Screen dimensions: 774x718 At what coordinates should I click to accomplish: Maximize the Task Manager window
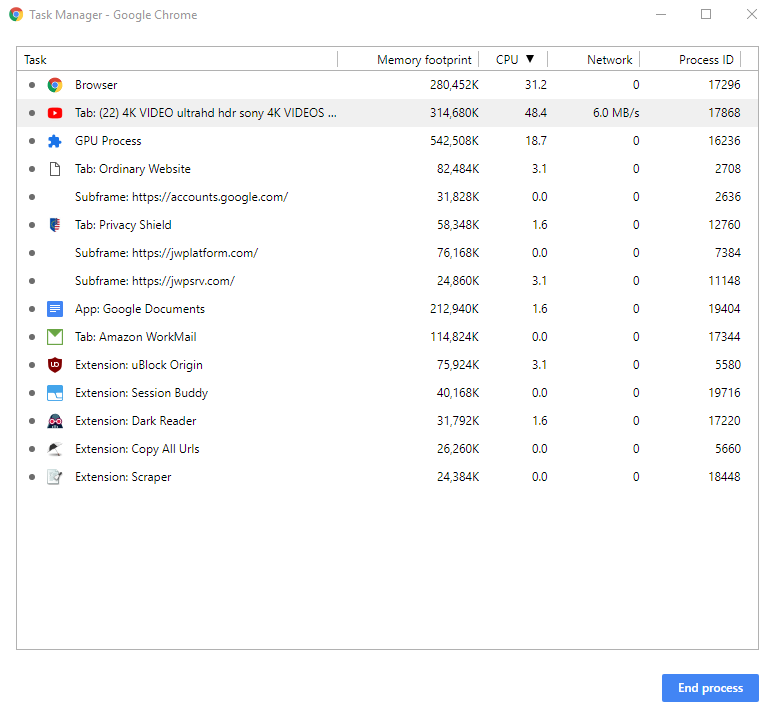[x=706, y=14]
